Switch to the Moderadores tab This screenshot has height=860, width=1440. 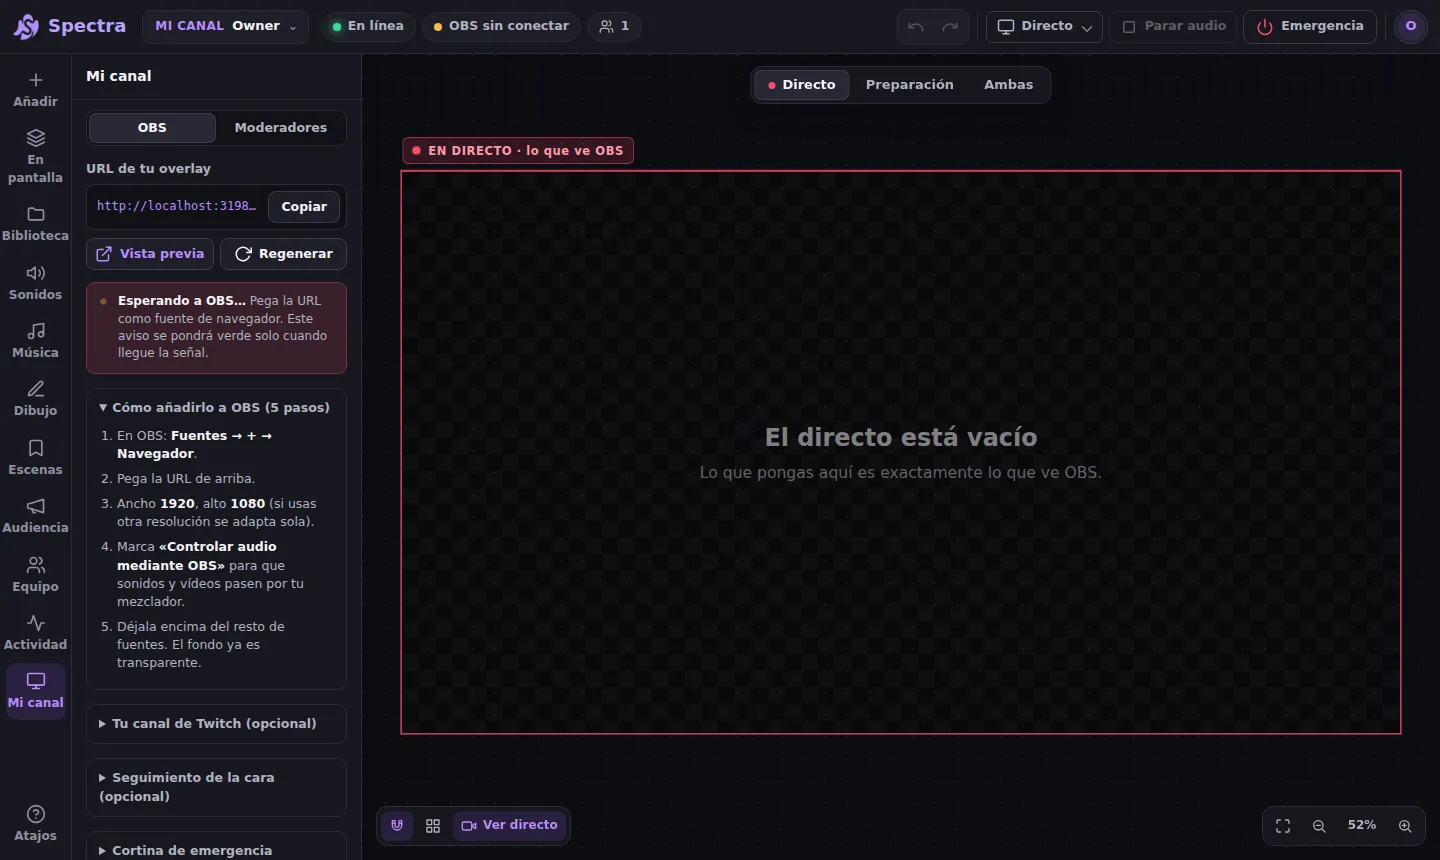coord(281,128)
